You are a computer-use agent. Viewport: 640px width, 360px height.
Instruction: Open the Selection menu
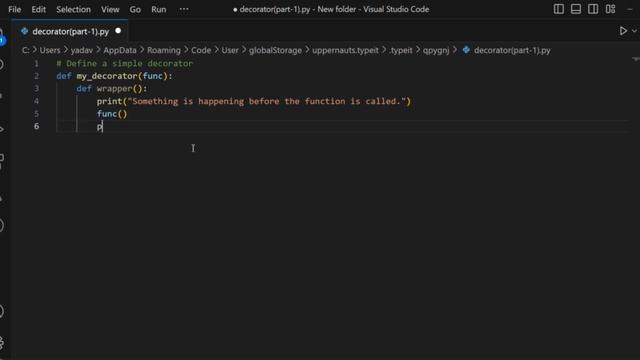click(73, 9)
